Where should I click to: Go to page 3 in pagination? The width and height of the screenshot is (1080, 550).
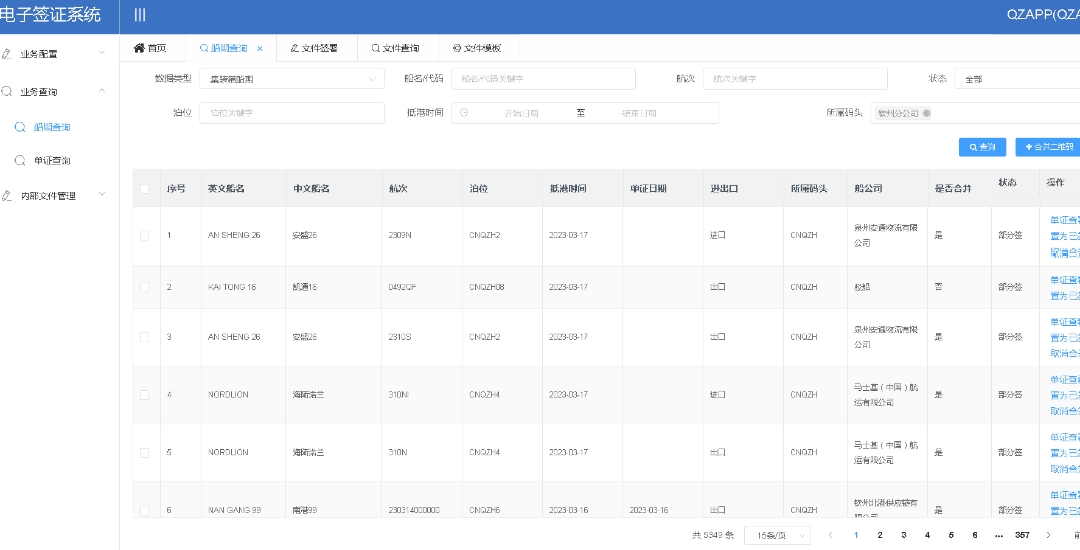pyautogui.click(x=904, y=535)
